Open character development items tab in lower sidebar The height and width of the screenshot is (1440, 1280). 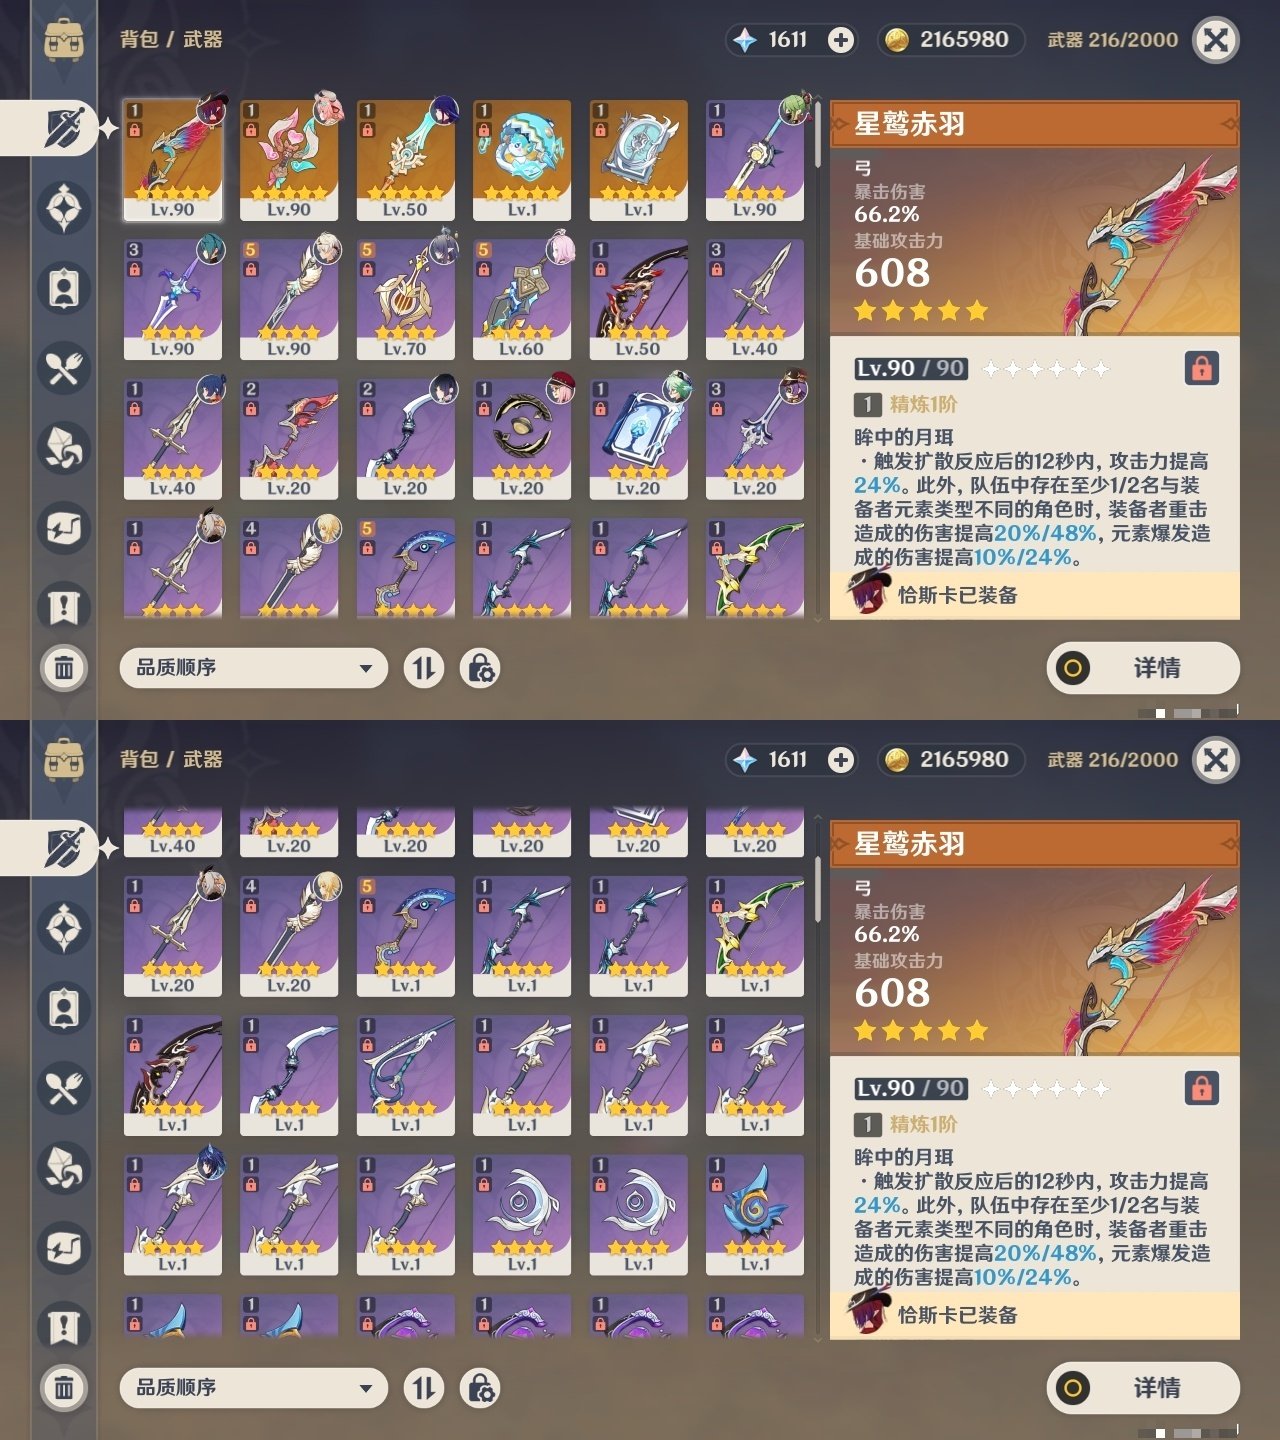click(64, 1008)
